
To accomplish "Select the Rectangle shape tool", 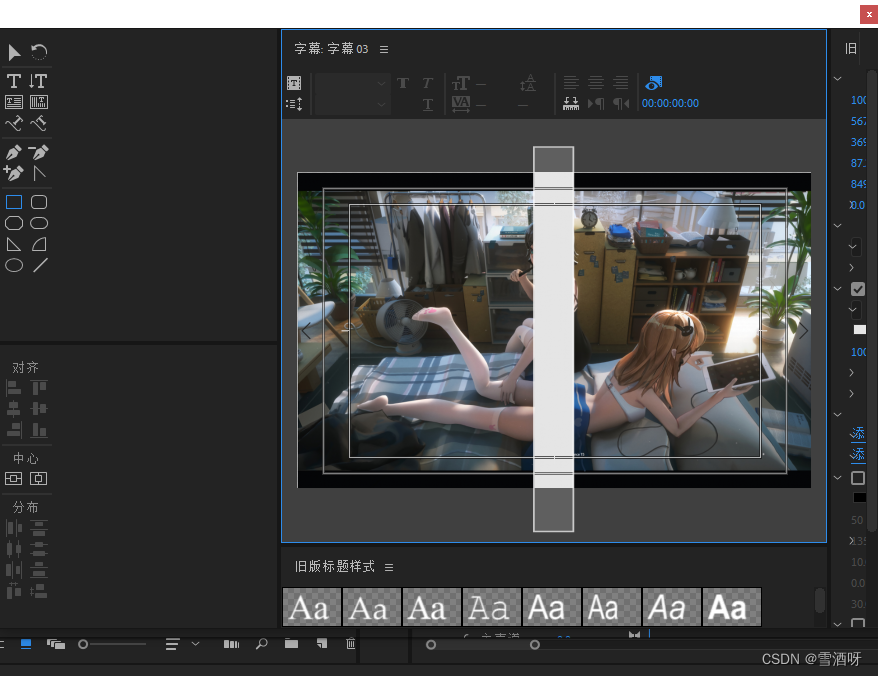I will click(14, 202).
